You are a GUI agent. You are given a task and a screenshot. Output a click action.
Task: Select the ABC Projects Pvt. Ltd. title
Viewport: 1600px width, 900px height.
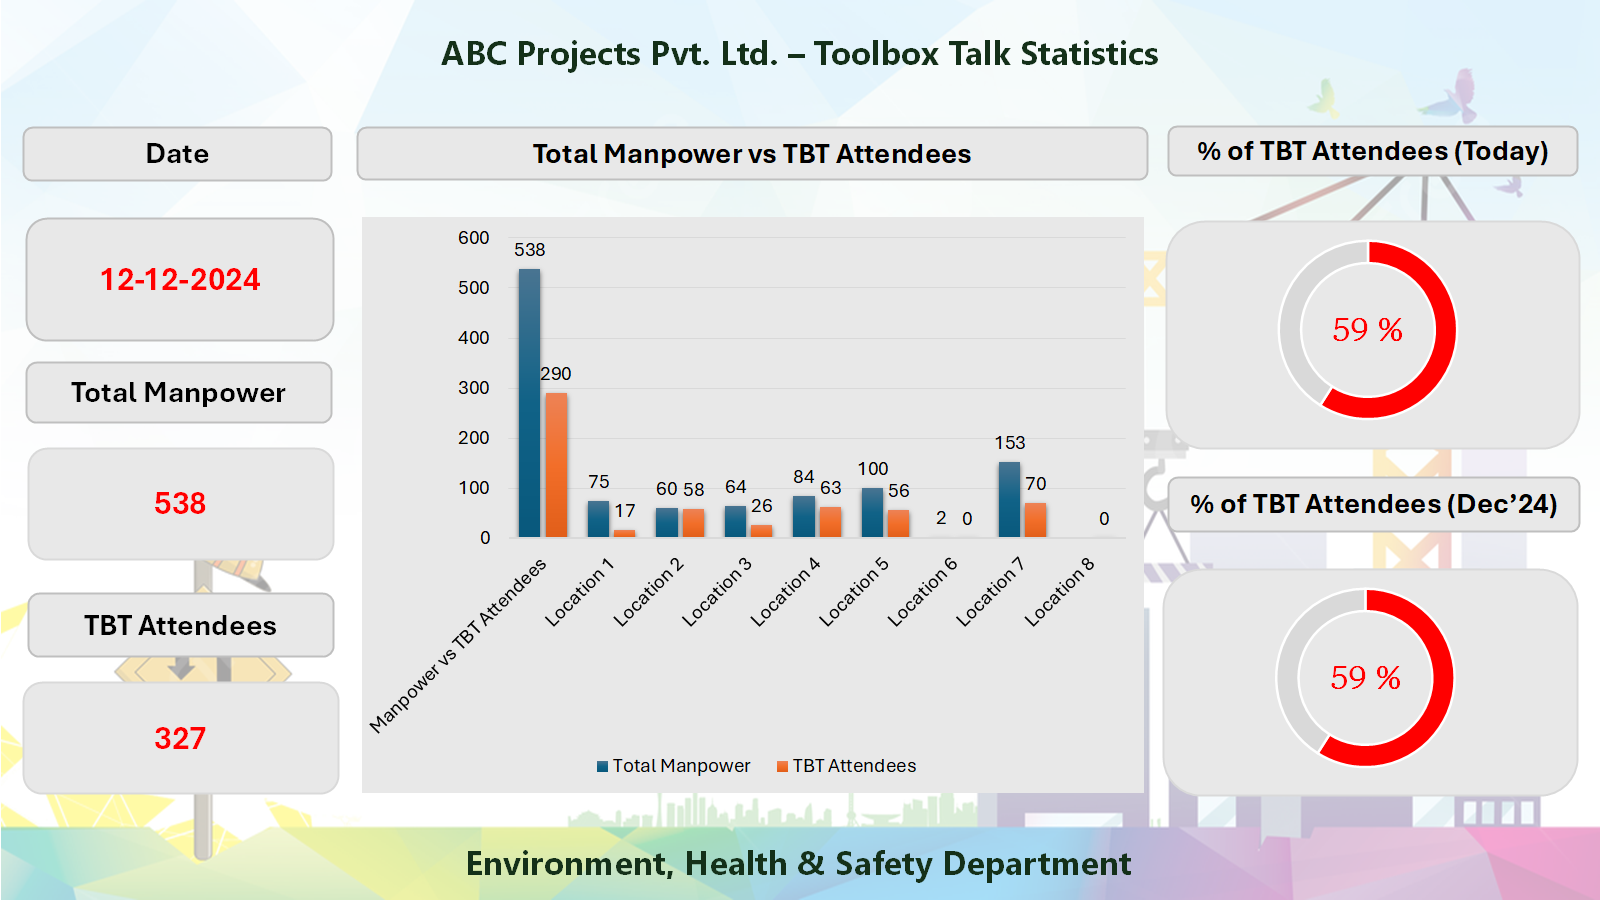pyautogui.click(x=800, y=55)
